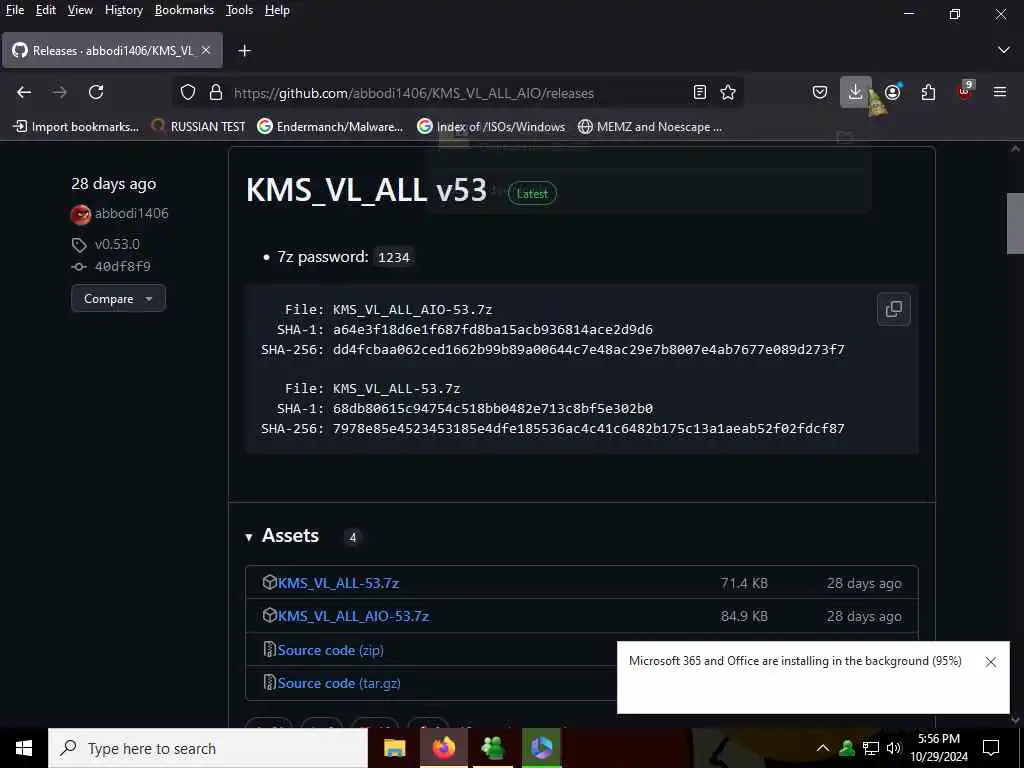Toggle reader view in the address bar
1024x768 pixels.
tap(699, 93)
